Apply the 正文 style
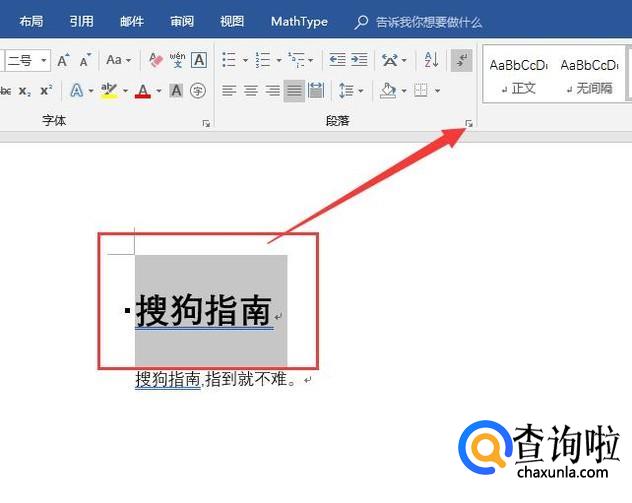Viewport: 632px width, 503px height. point(518,75)
